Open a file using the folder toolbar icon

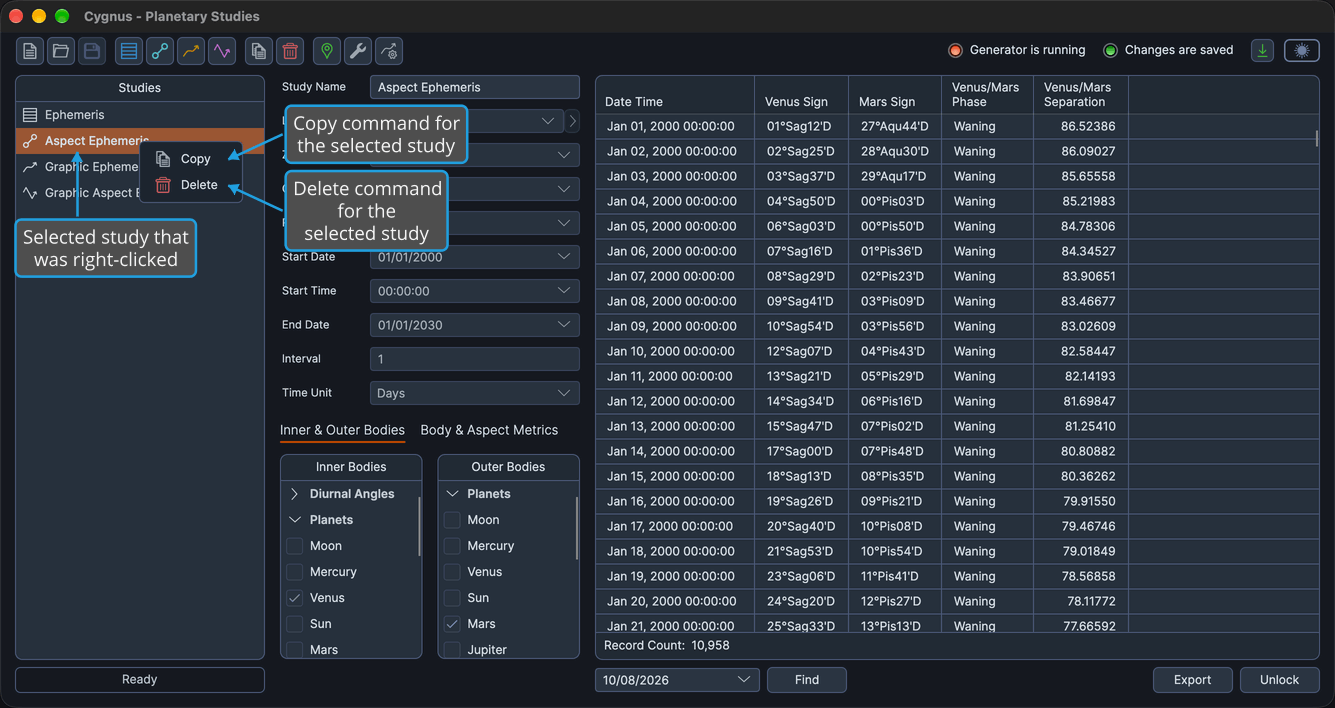point(61,51)
